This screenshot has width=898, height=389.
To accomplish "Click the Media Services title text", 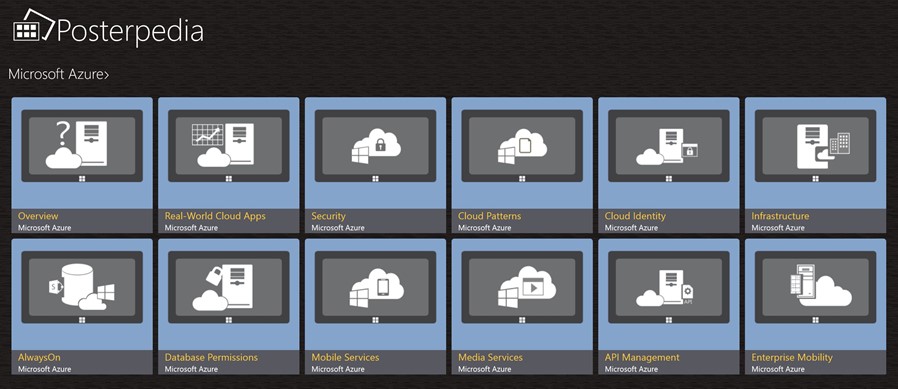I will click(x=490, y=357).
